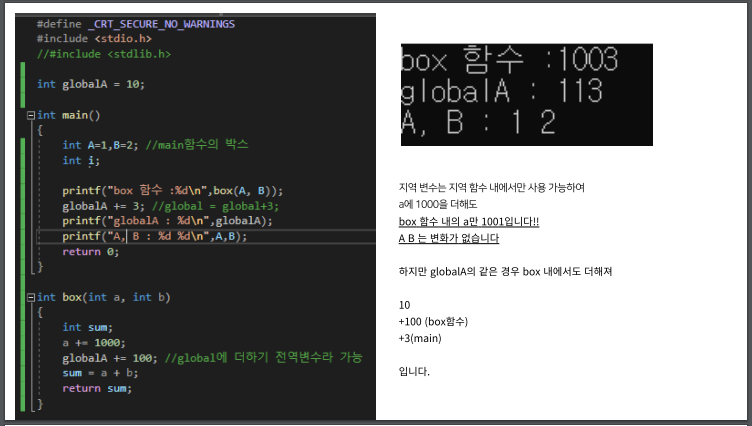Click the '//main함수의 박스' comment

(x=197, y=145)
